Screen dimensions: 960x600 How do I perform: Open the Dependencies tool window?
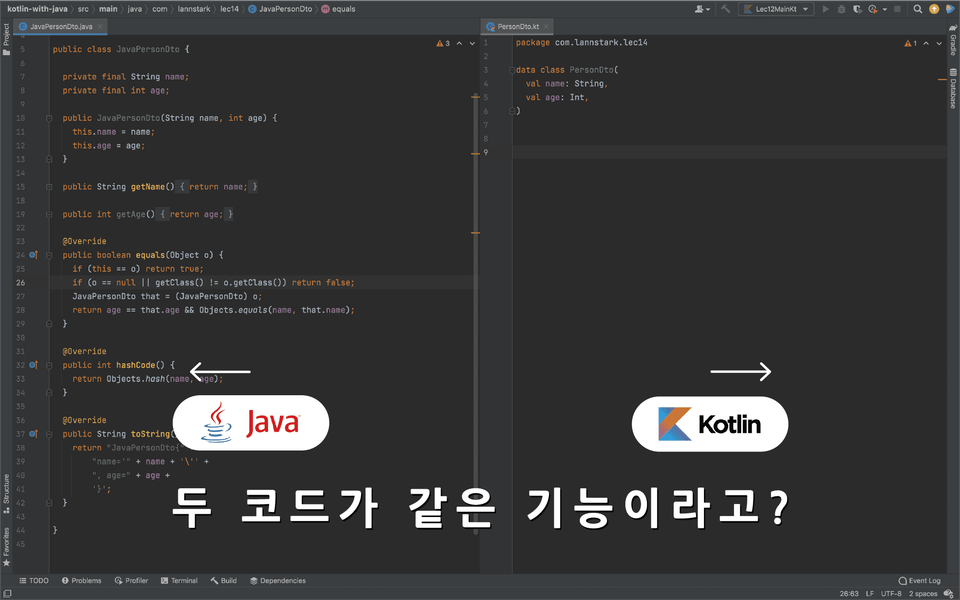point(278,580)
